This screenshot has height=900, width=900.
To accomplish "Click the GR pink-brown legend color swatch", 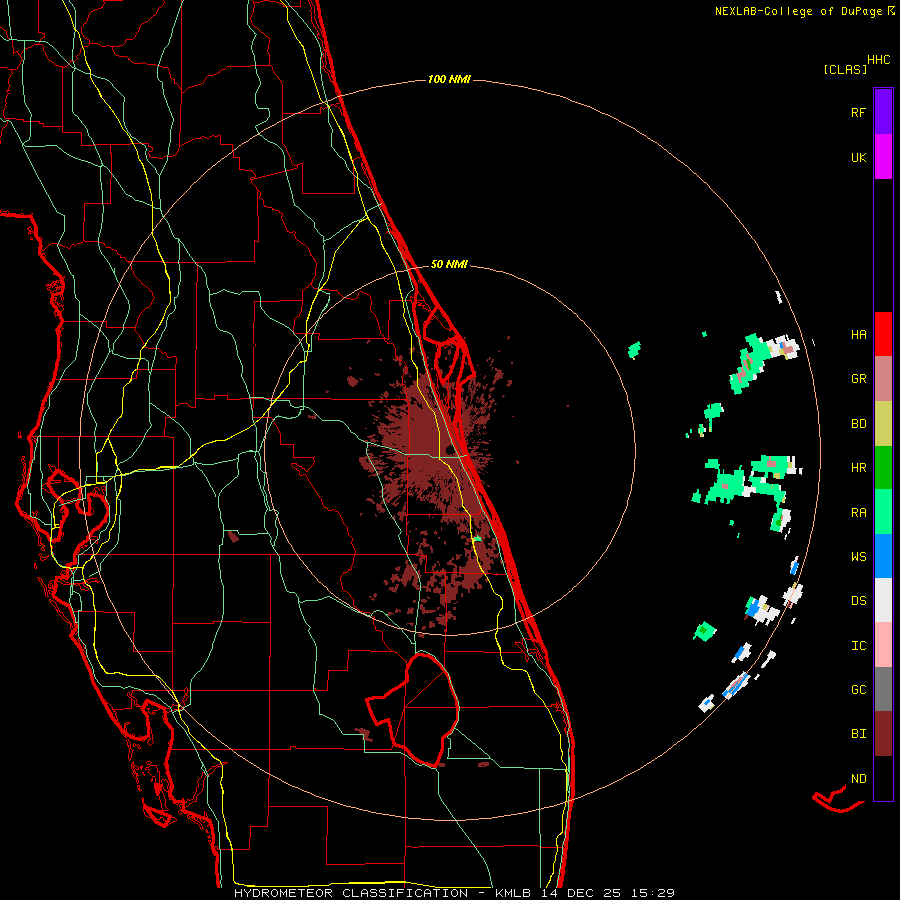I will pos(883,379).
